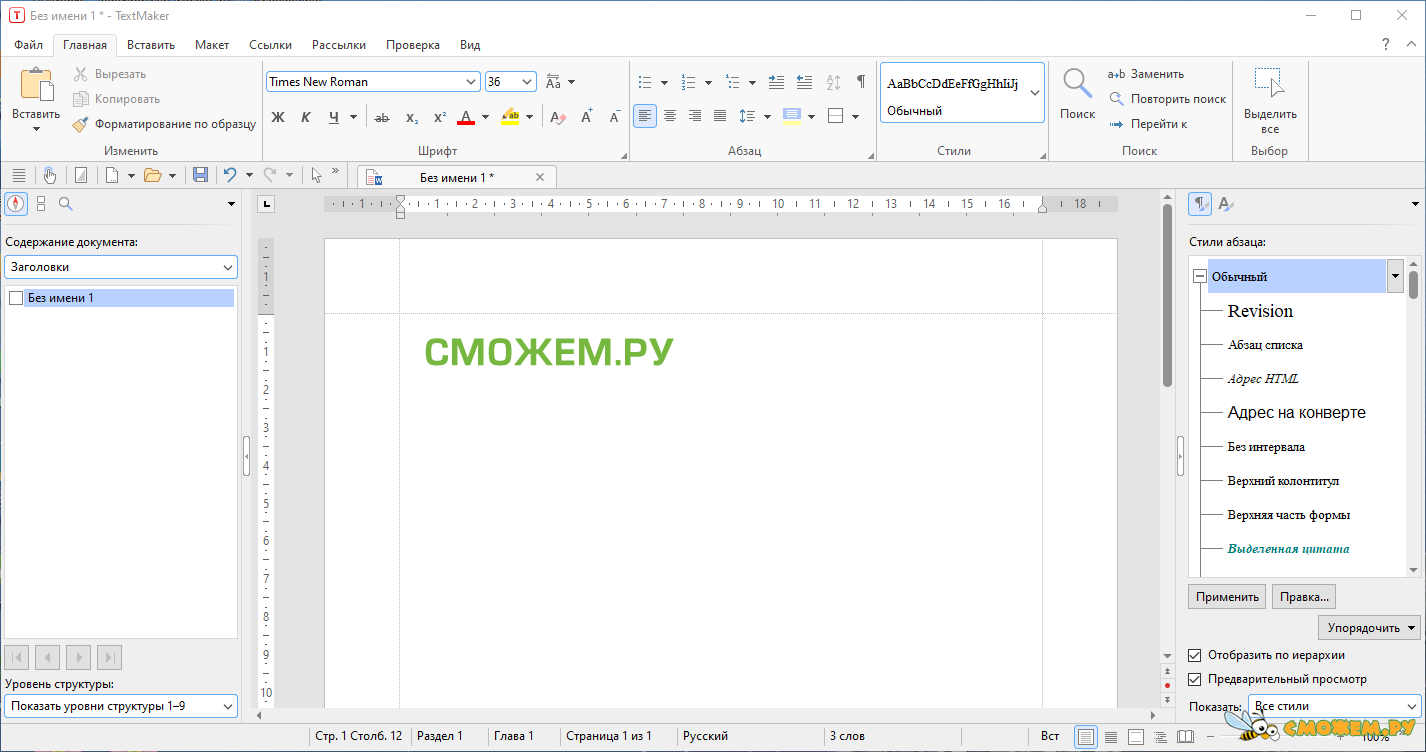Viewport: 1426px width, 752px height.
Task: Apply bold formatting with the Ж button
Action: click(x=278, y=117)
